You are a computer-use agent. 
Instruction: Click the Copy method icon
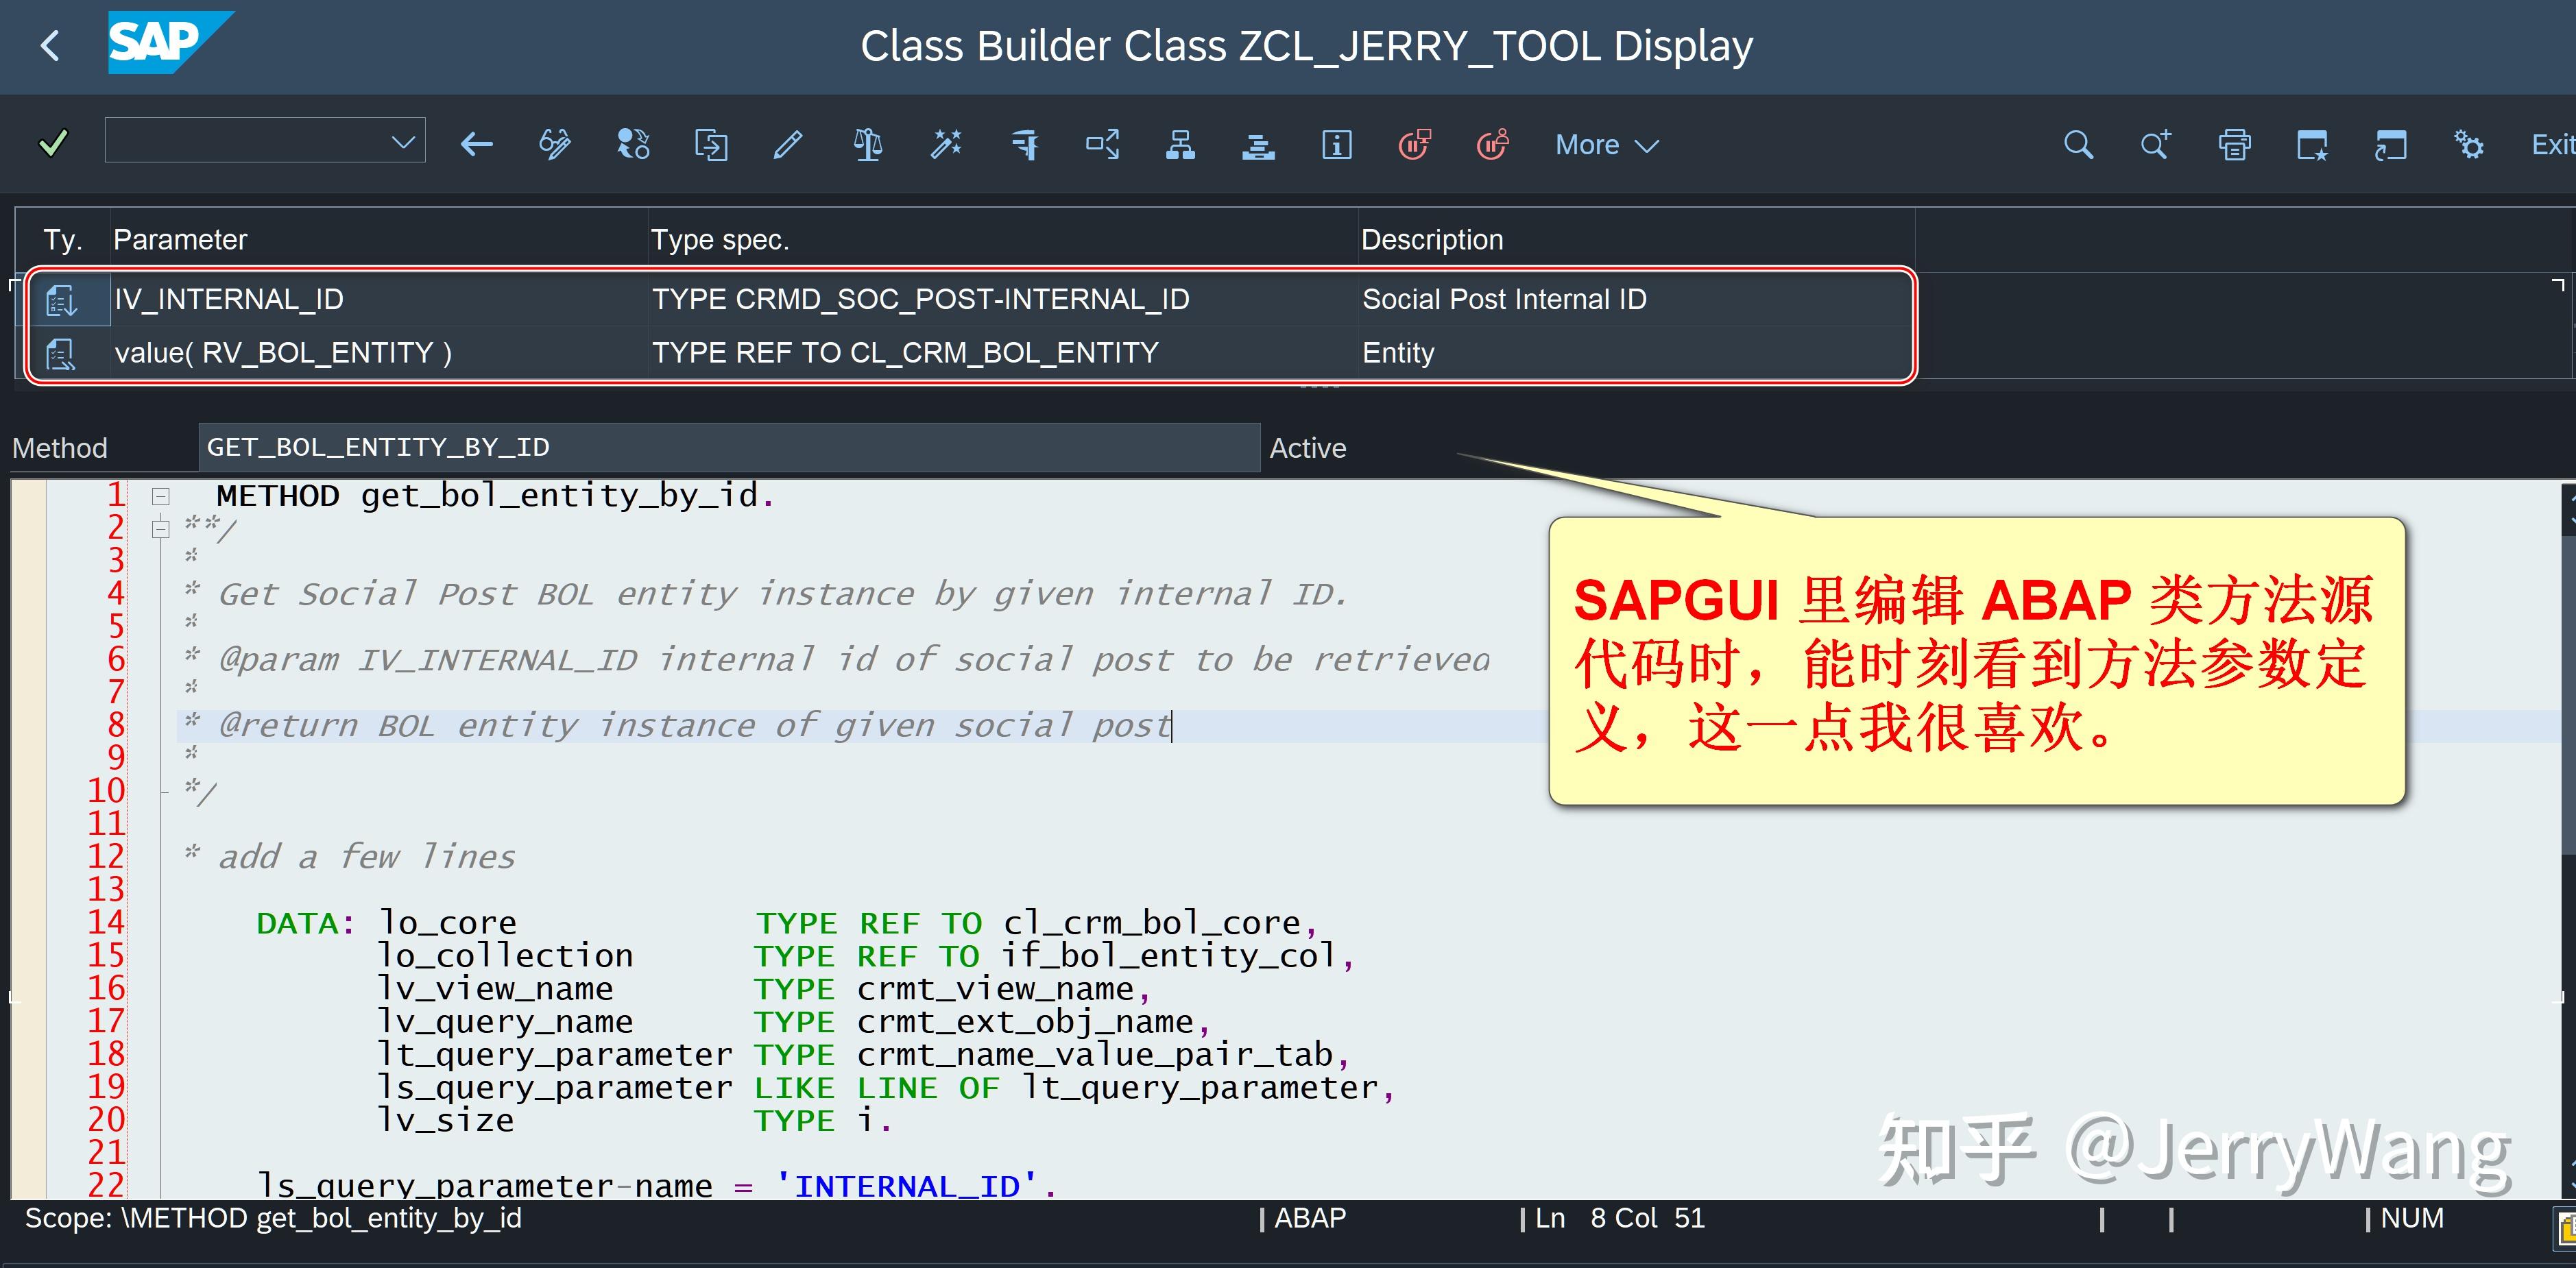(x=711, y=145)
